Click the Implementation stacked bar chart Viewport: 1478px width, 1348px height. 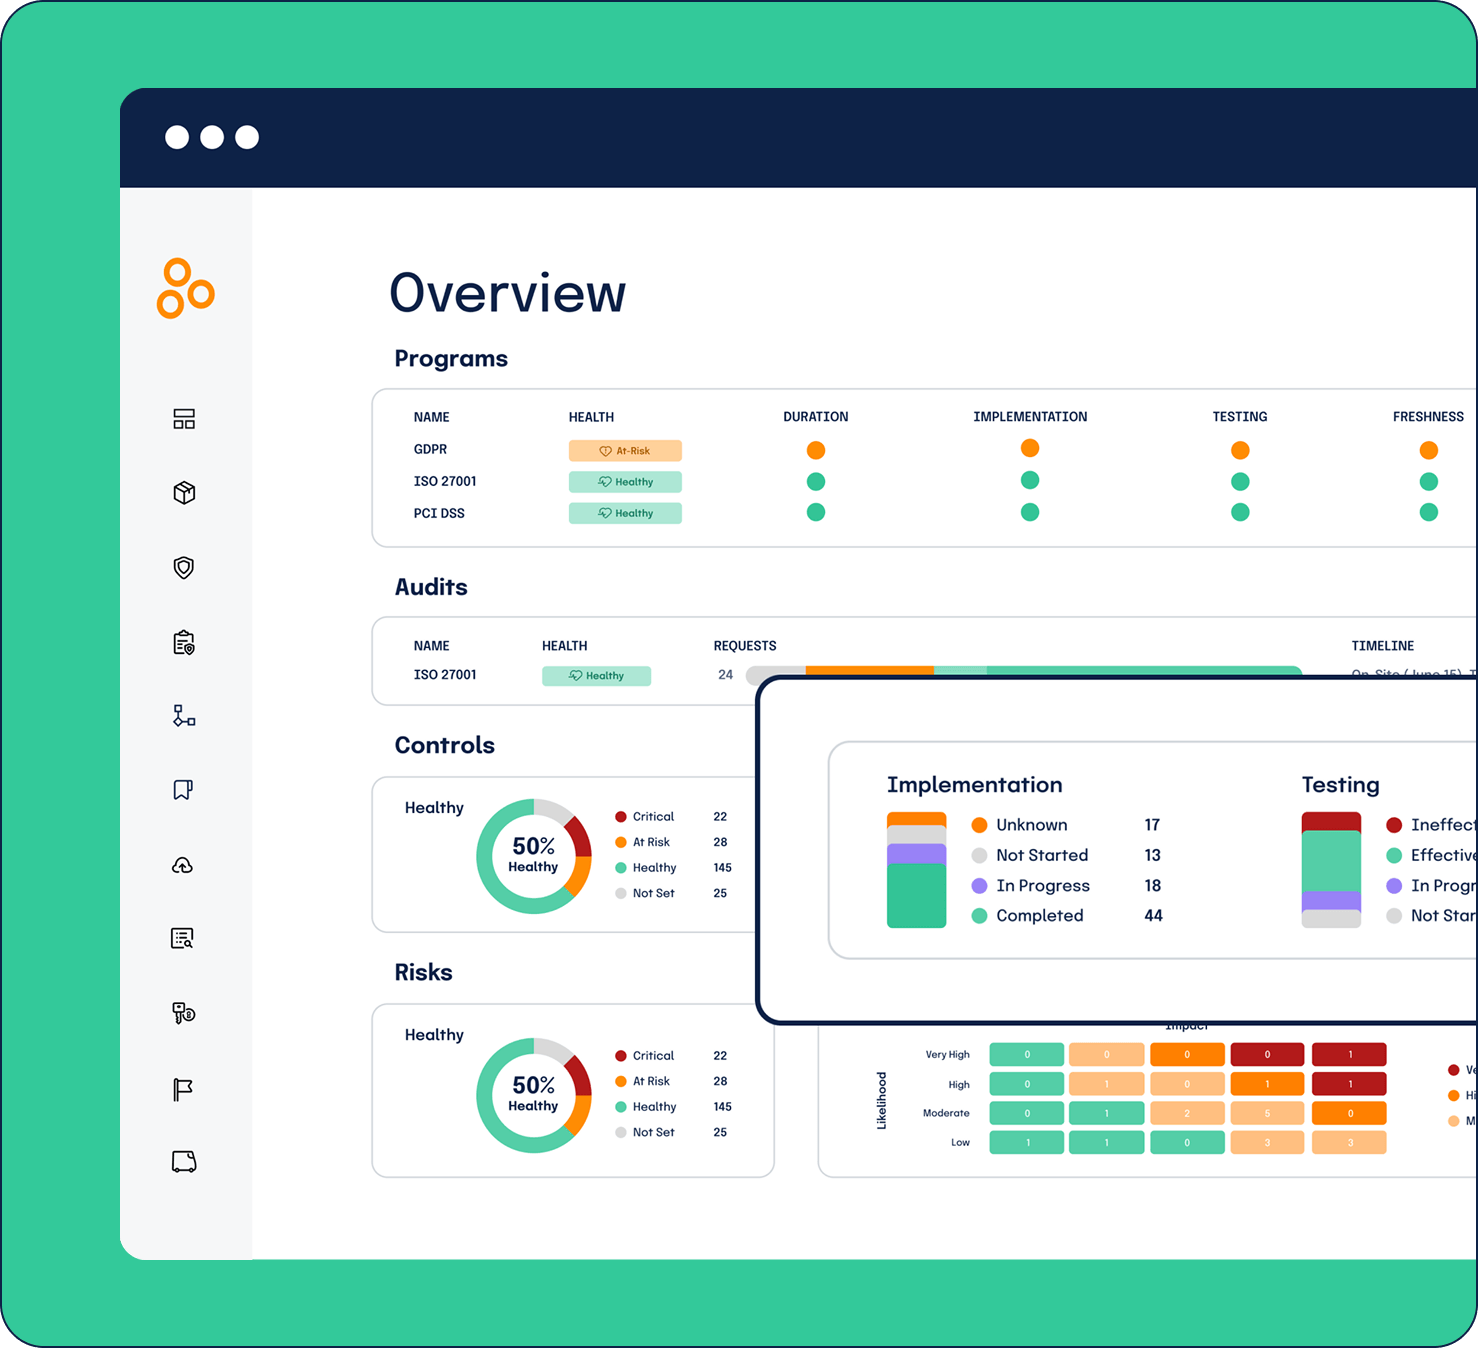pos(916,870)
